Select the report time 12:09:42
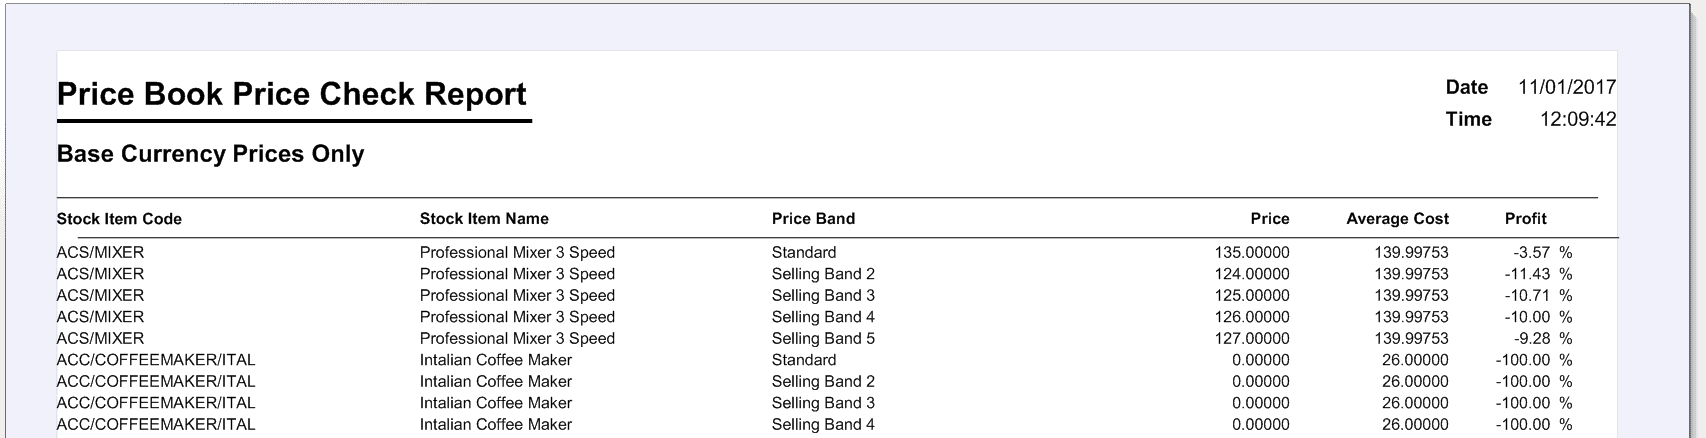This screenshot has height=438, width=1706. [1578, 119]
